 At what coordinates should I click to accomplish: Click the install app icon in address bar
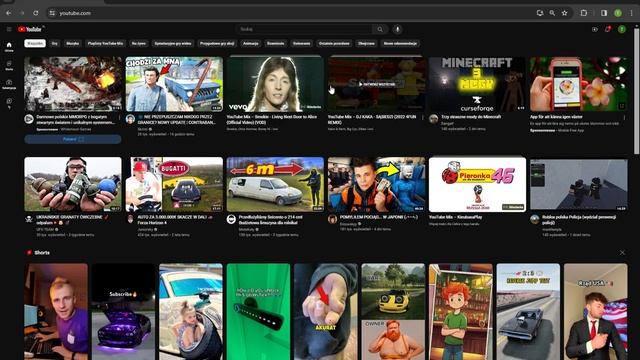click(540, 13)
